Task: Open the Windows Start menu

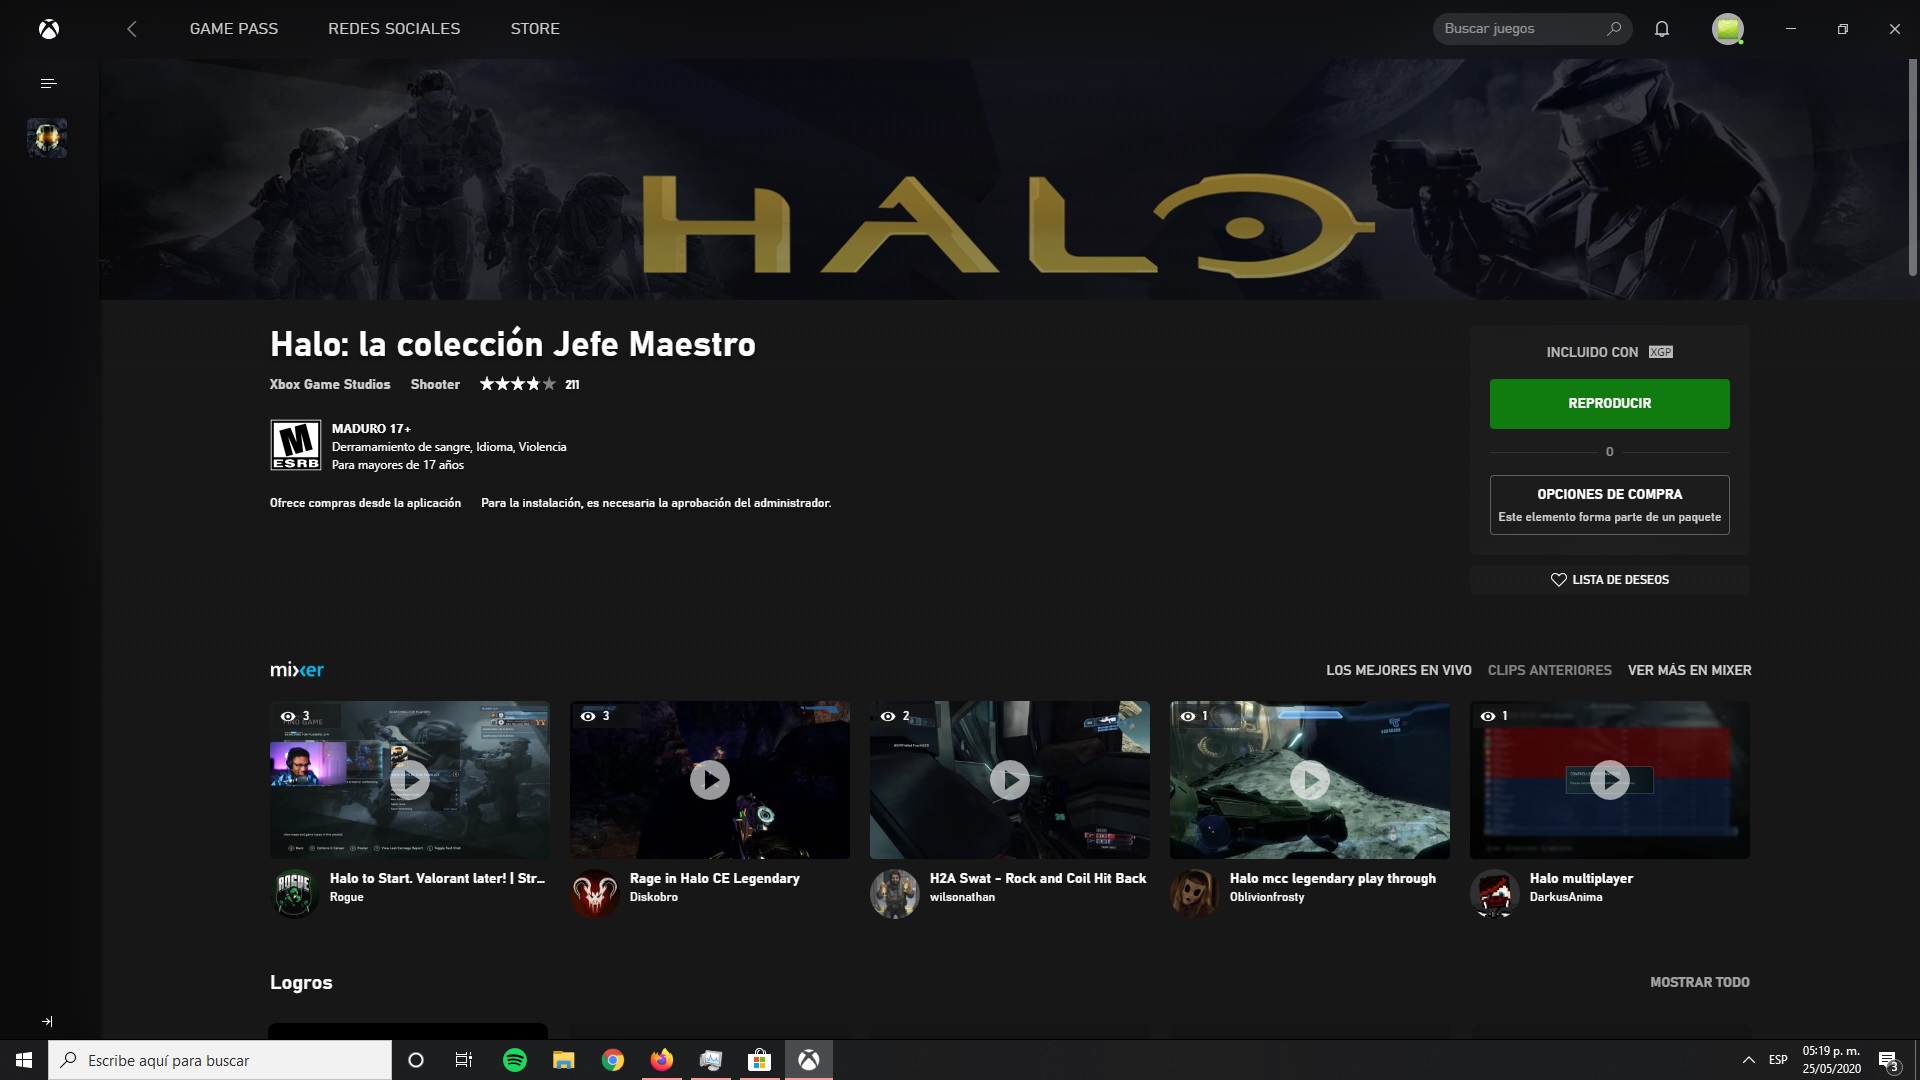Action: [24, 1060]
